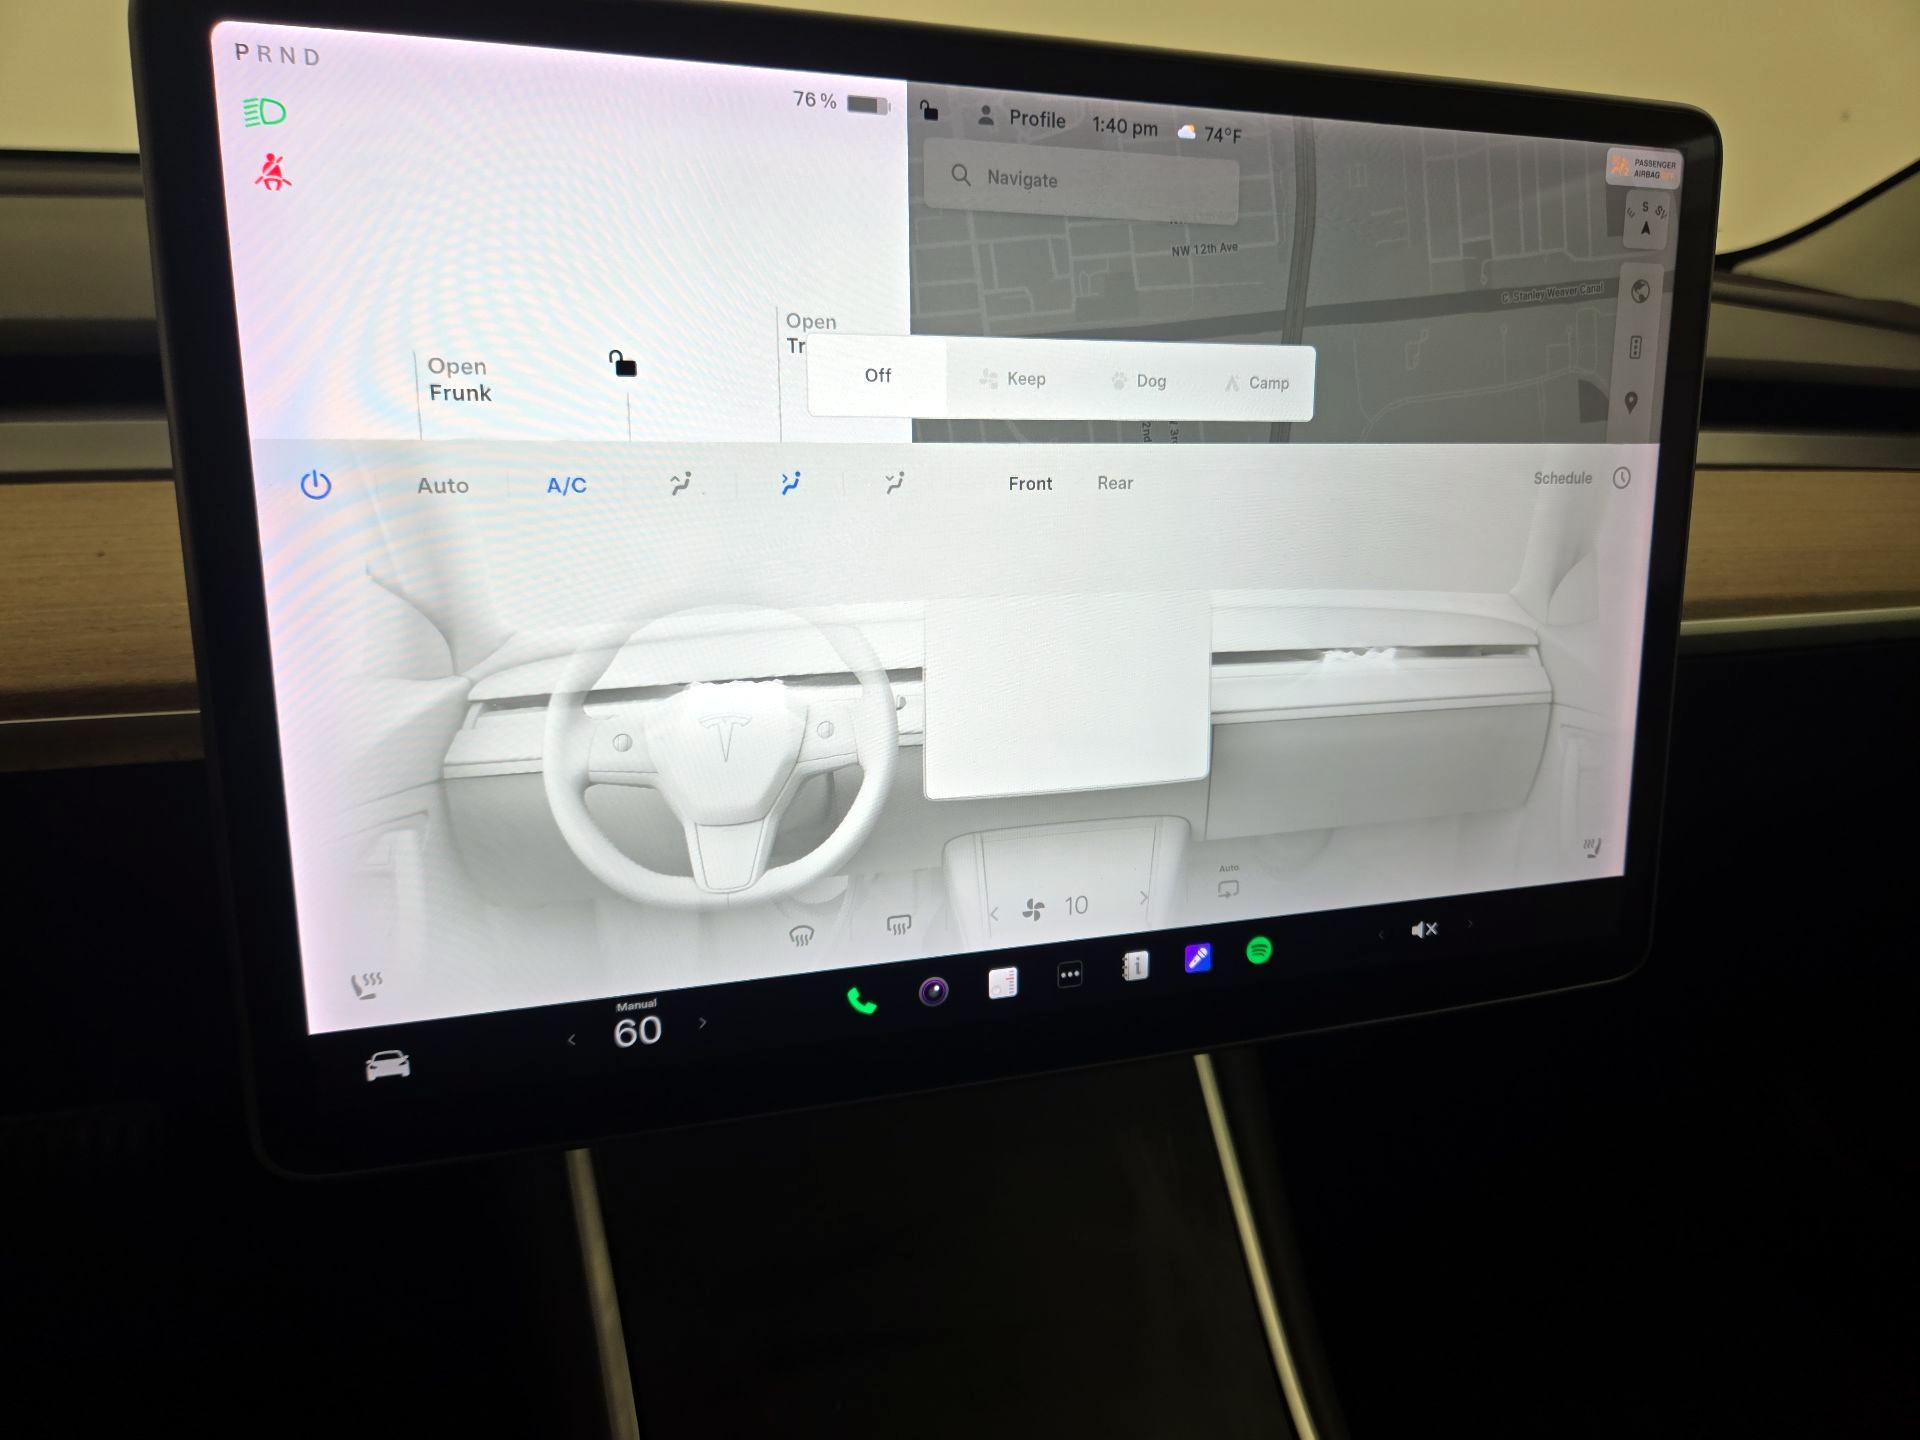This screenshot has height=1440, width=1920.
Task: Expand the climate Schedule options
Action: [x=1562, y=478]
